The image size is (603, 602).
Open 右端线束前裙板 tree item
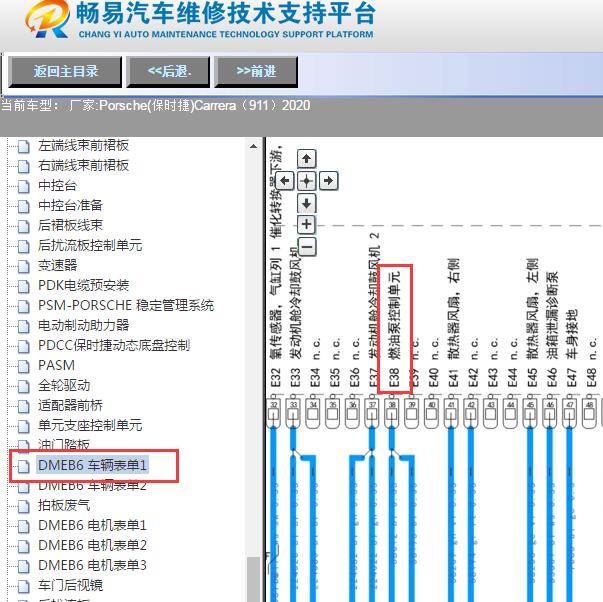coord(83,165)
